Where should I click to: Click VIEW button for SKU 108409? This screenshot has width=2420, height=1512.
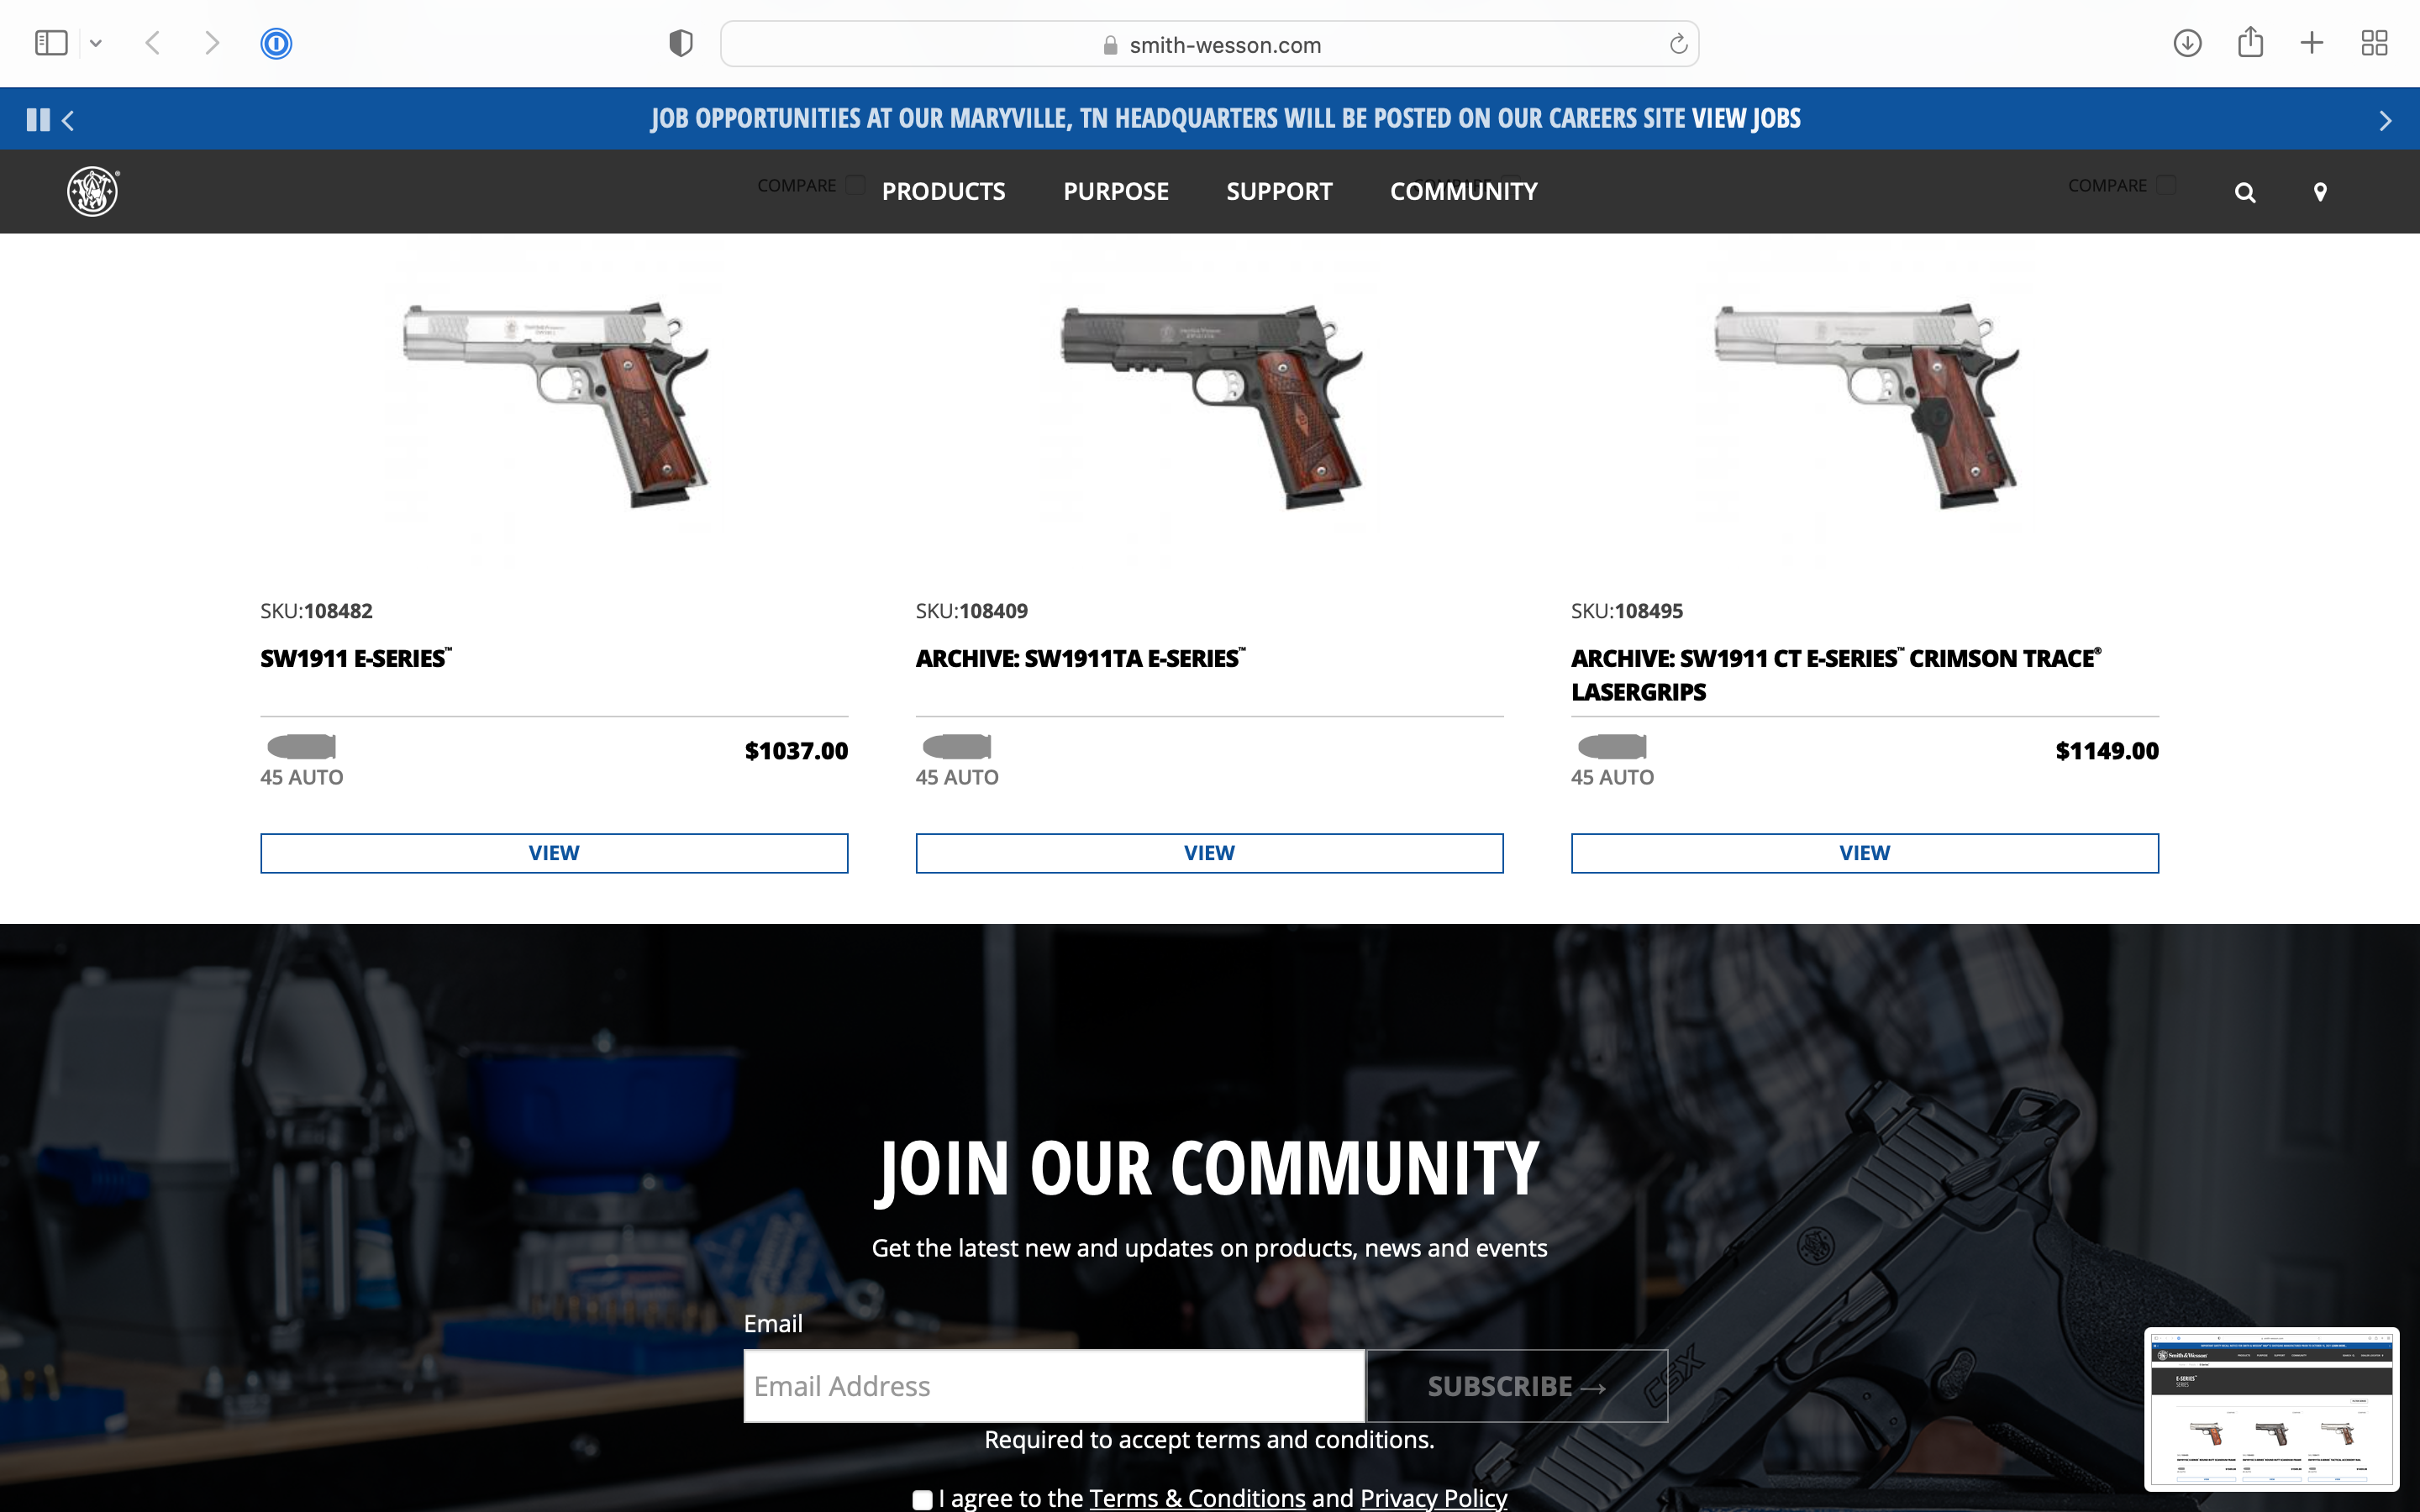pyautogui.click(x=1209, y=853)
